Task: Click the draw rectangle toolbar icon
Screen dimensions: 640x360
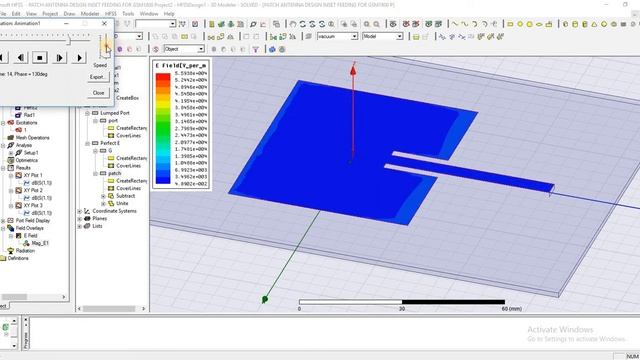Action: [510, 24]
